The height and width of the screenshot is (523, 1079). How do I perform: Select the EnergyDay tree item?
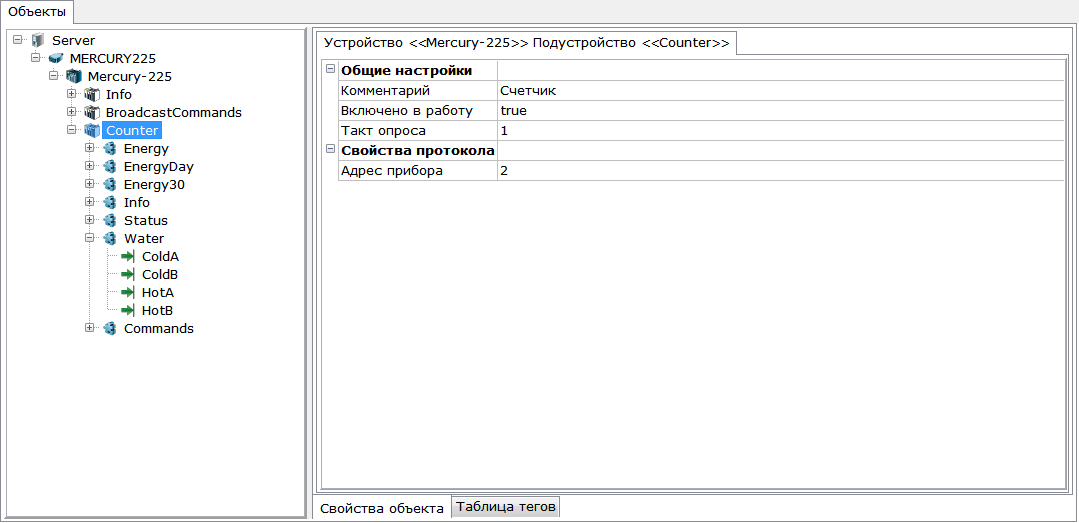(158, 167)
